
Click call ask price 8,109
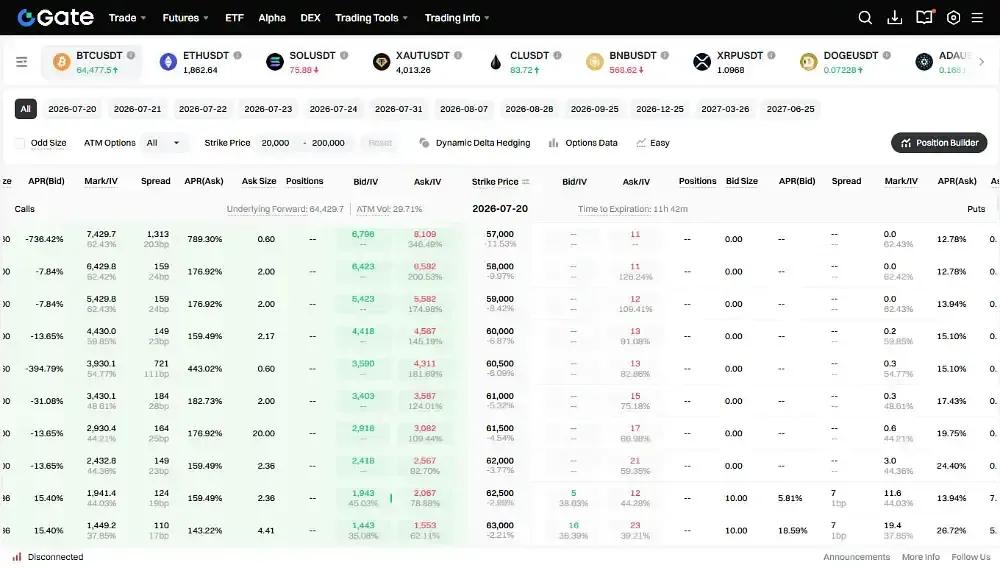425,235
